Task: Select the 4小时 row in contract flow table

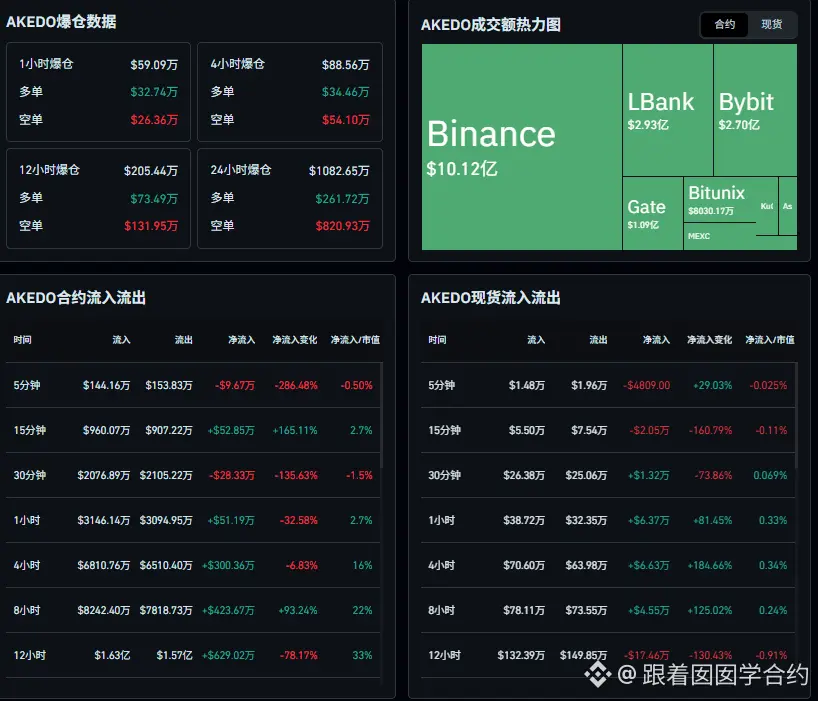Action: pos(193,565)
